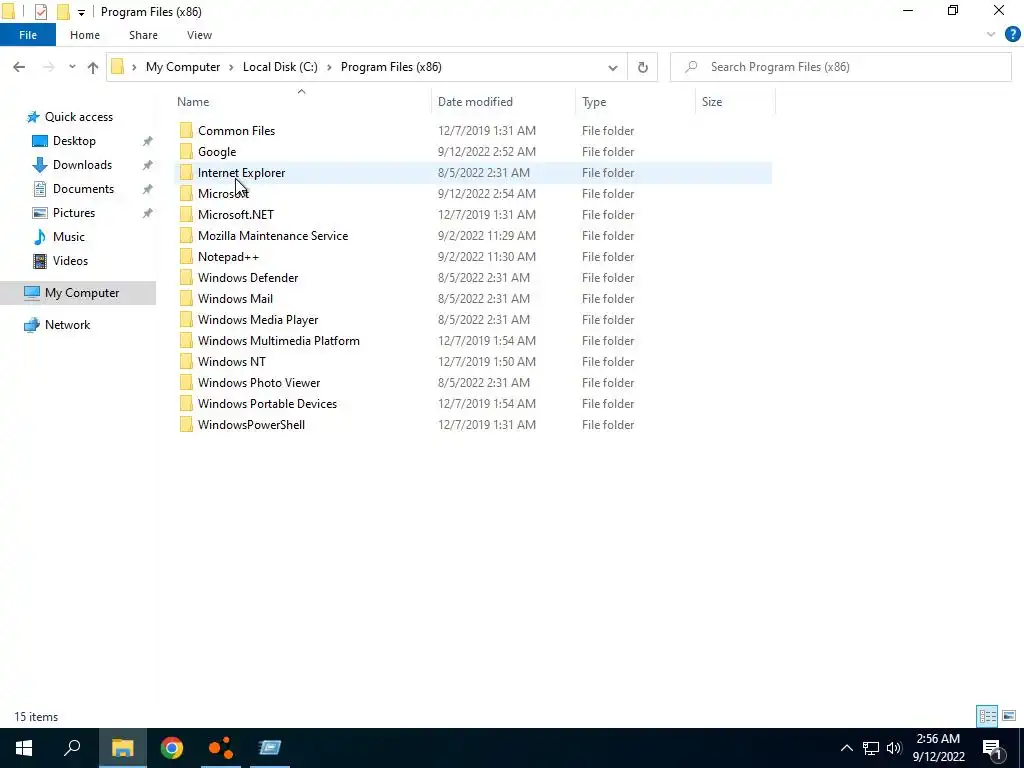This screenshot has height=768, width=1024.
Task: Open the Windows Start menu
Action: click(x=24, y=748)
